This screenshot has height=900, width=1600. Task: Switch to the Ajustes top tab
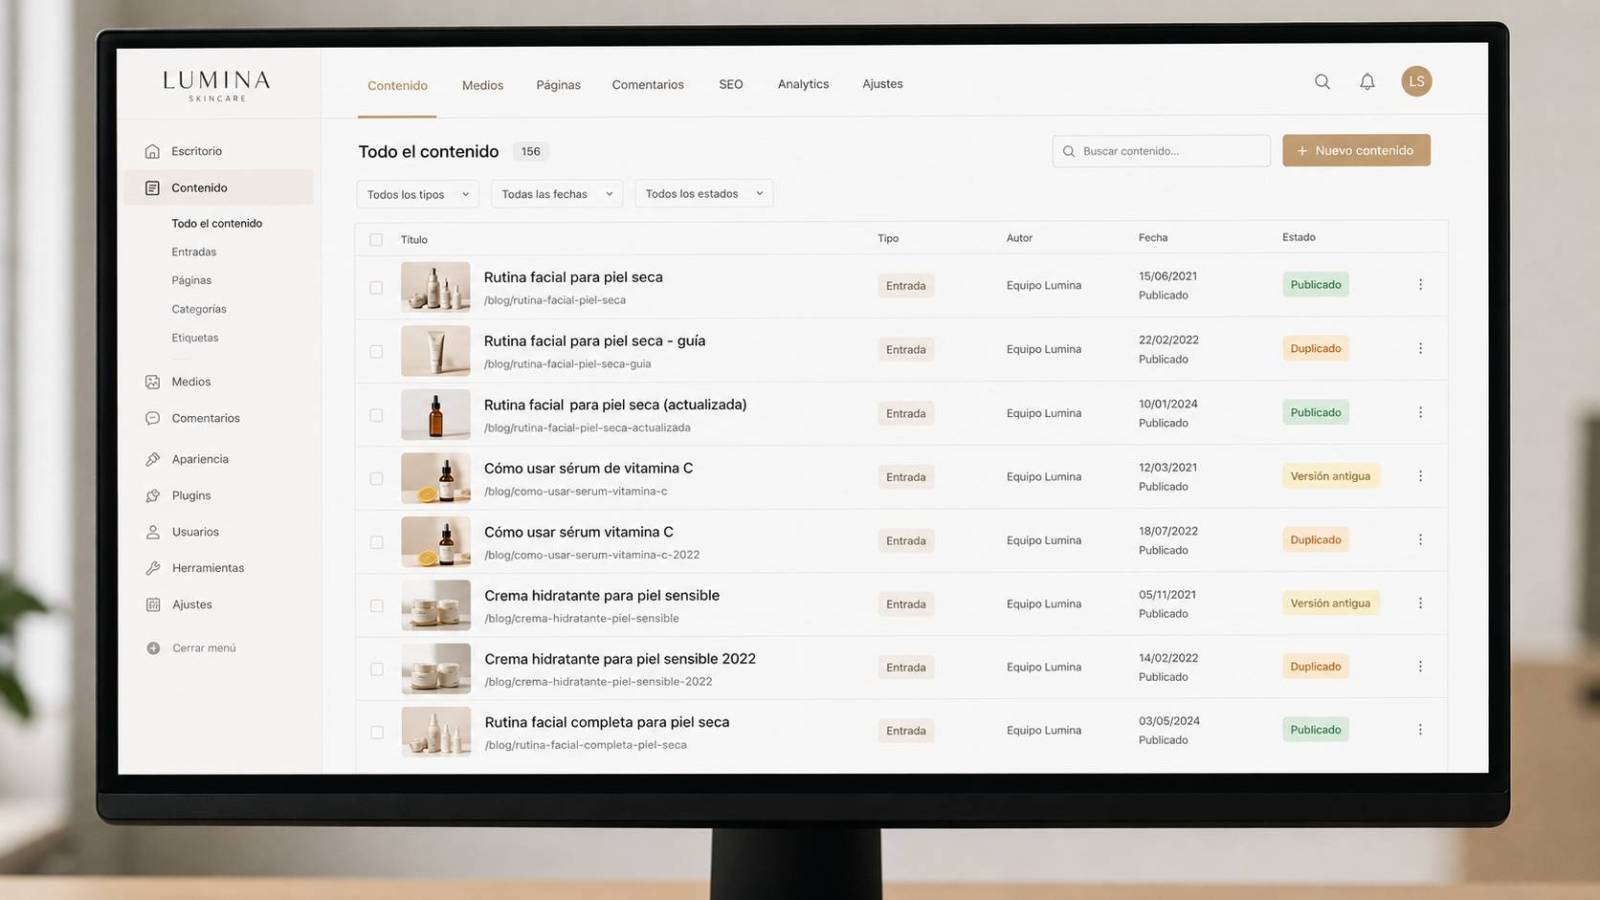[x=882, y=85]
